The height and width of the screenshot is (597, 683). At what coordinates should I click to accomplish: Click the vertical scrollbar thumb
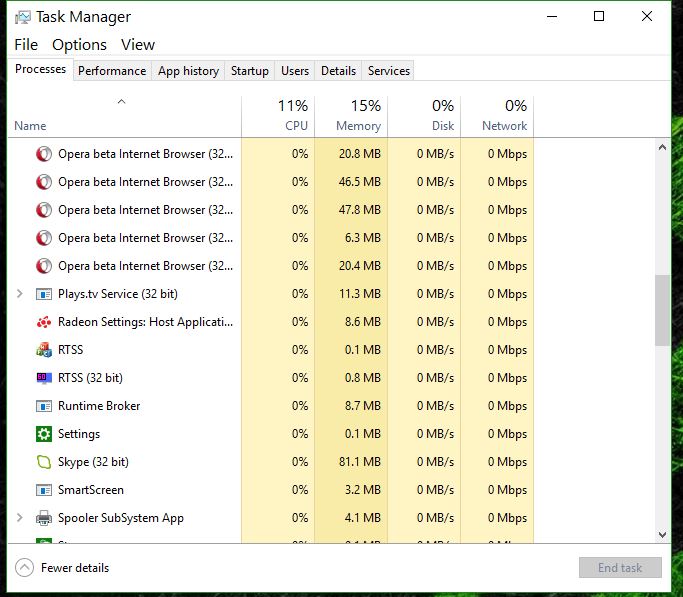(x=662, y=310)
